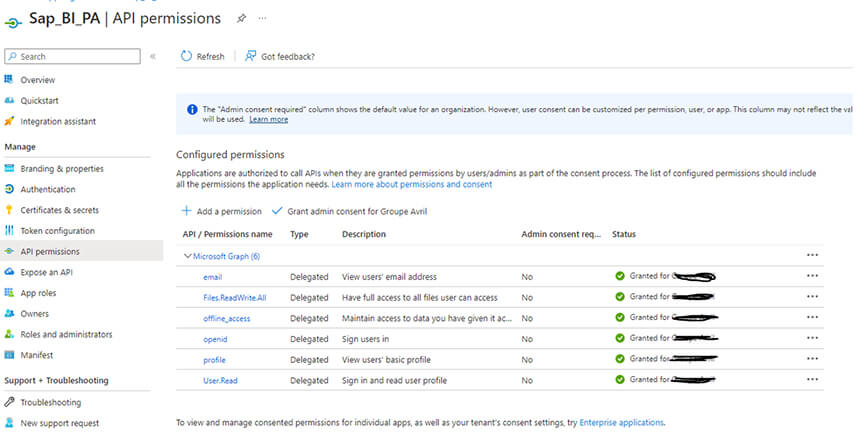Click the Type column header
The width and height of the screenshot is (857, 436).
tap(299, 234)
